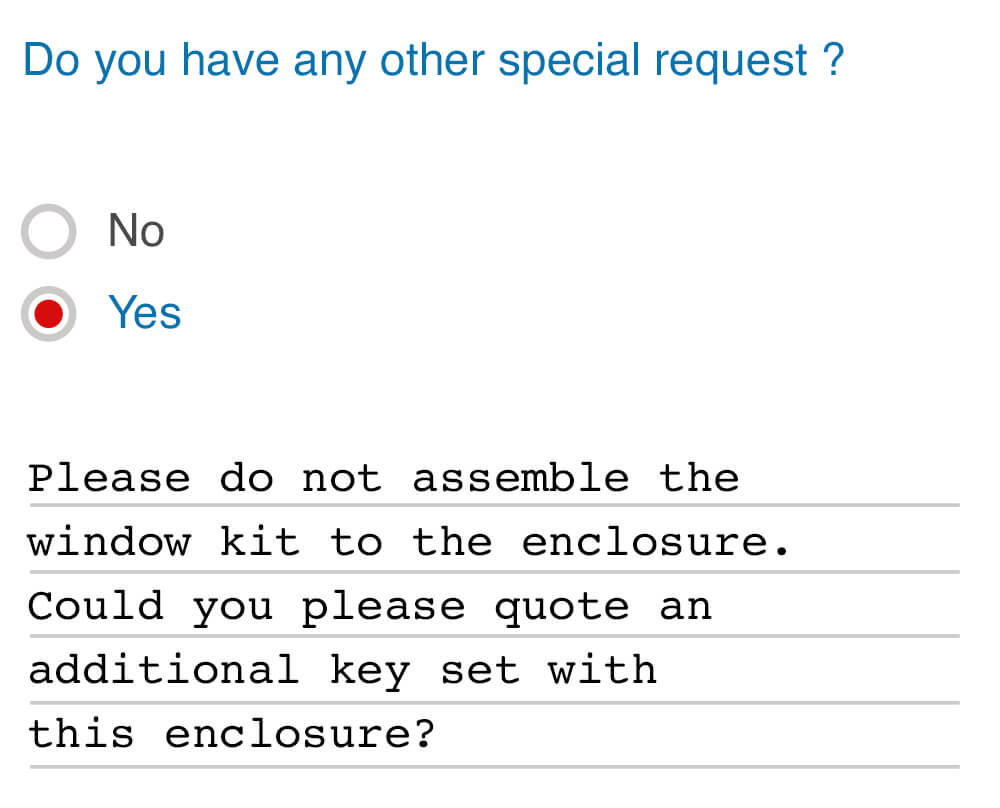The image size is (1000, 808).
Task: Click the word "key" in the request
Action: [x=370, y=672]
